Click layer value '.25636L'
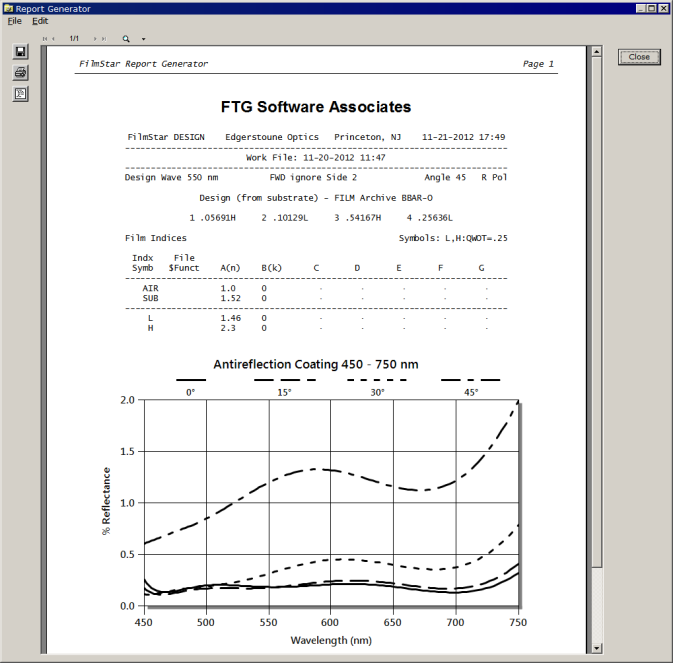Screen dimensions: 673x663 [x=435, y=218]
